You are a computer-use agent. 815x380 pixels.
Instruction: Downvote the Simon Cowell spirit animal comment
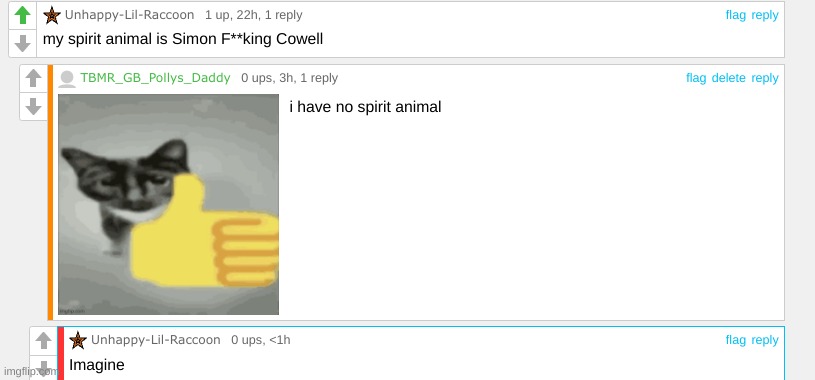coord(22,43)
